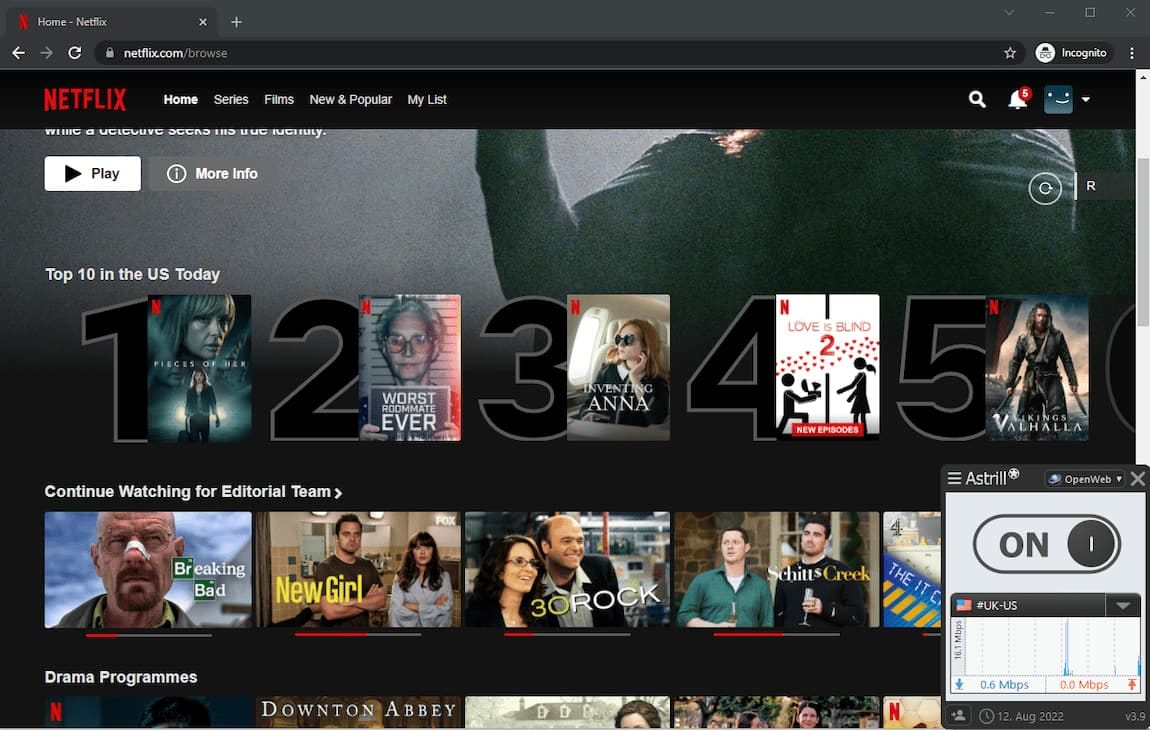1150x730 pixels.
Task: Open Love Is Blind 2 poster
Action: point(827,366)
